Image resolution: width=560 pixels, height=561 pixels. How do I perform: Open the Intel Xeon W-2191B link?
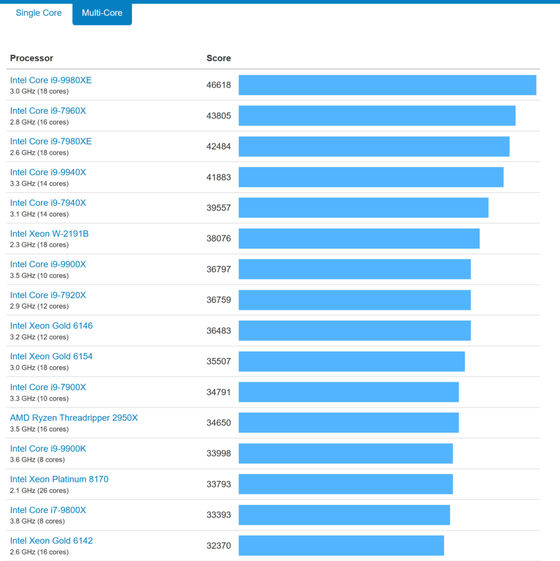tap(49, 234)
